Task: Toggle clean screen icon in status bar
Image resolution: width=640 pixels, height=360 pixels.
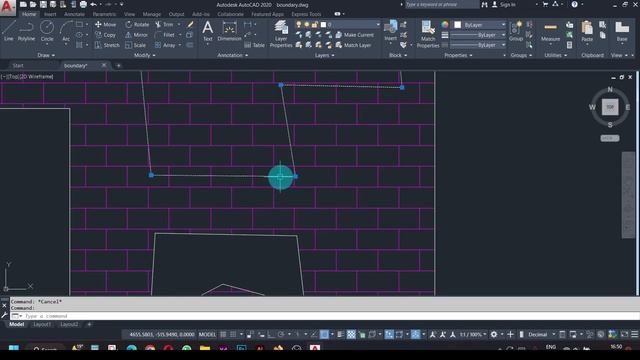Action: pyautogui.click(x=624, y=335)
